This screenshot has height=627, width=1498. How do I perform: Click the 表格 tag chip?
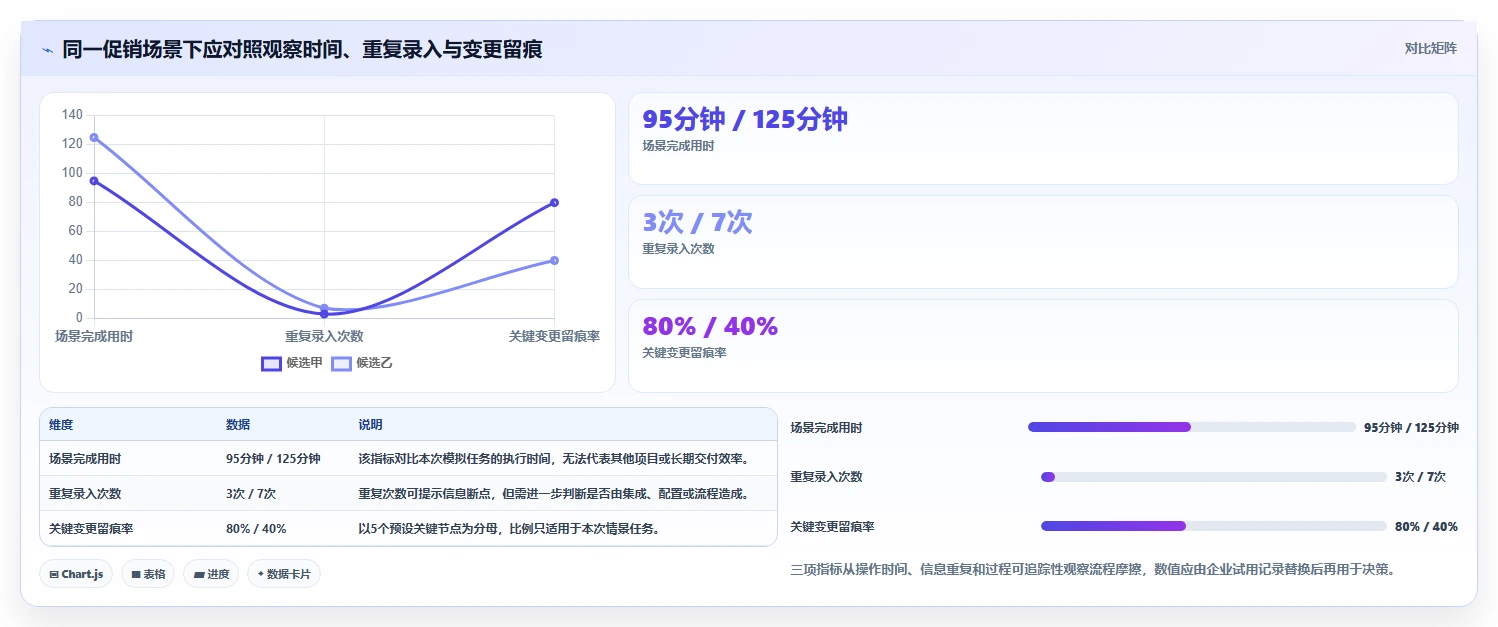click(x=148, y=574)
